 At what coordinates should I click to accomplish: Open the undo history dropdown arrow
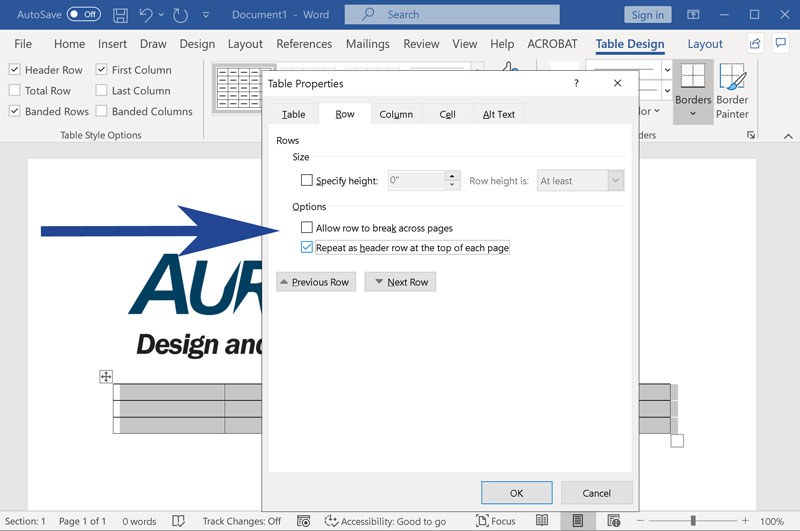click(161, 15)
